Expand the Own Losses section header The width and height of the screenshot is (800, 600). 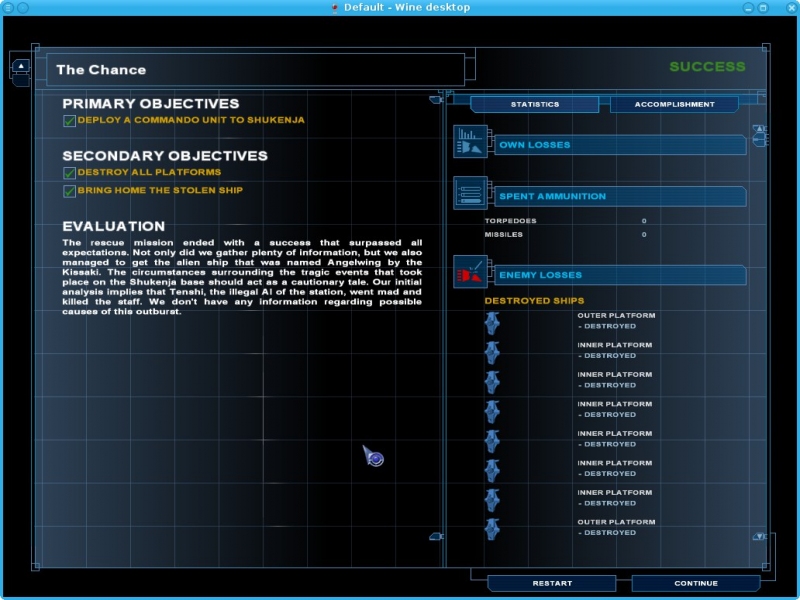tap(620, 145)
